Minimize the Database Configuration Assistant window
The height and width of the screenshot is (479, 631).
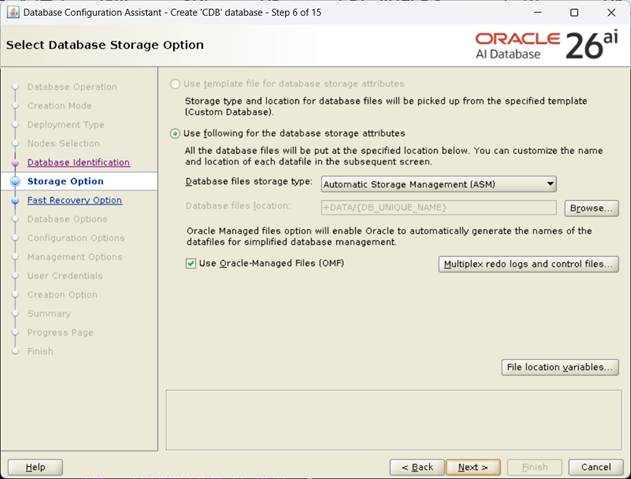[x=538, y=12]
